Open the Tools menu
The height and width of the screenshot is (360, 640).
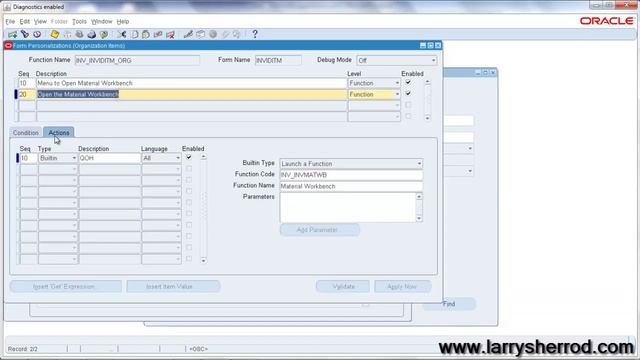[79, 22]
